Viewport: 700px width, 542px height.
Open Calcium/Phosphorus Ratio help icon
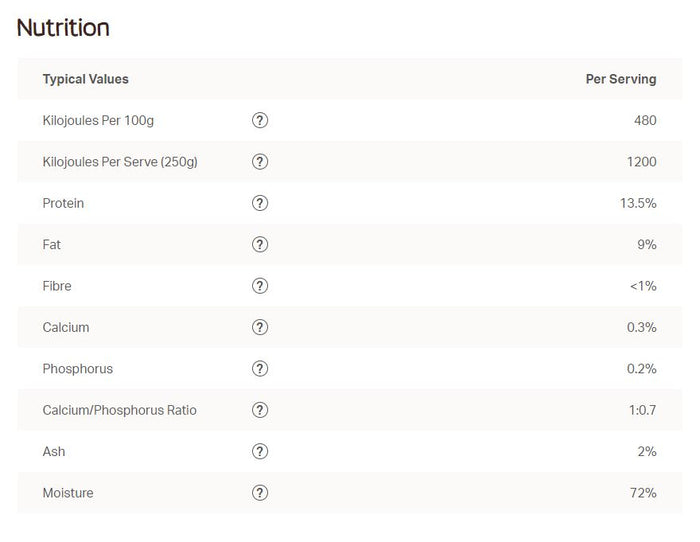(260, 410)
